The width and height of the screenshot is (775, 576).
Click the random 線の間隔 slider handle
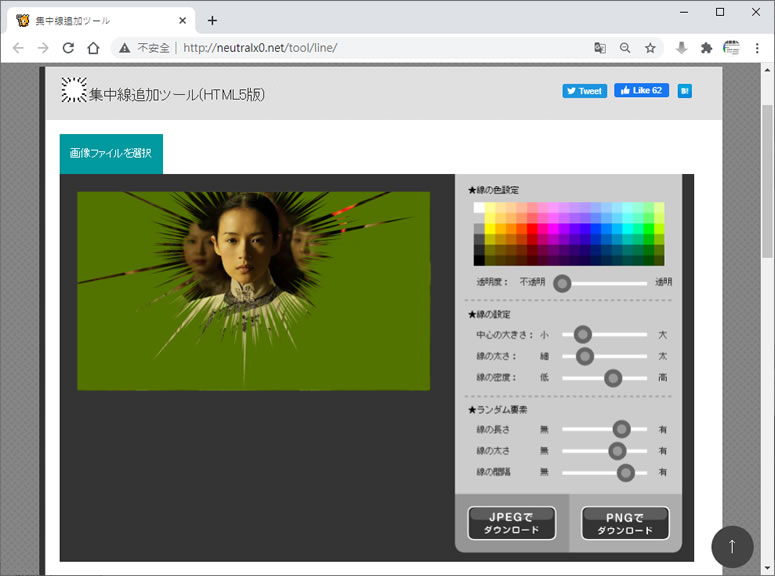click(x=626, y=473)
